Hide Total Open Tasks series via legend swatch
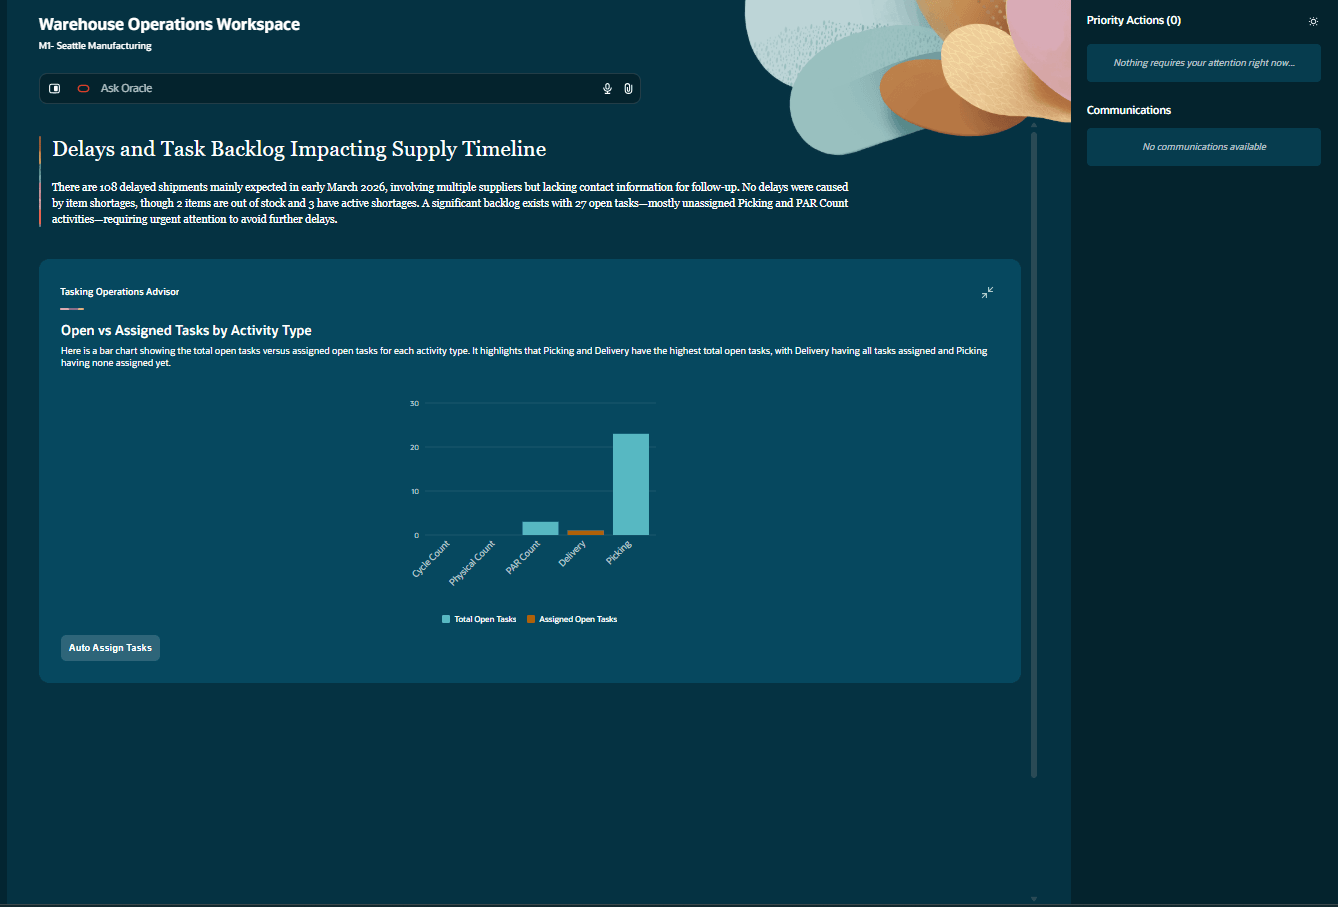The height and width of the screenshot is (907, 1338). [445, 618]
